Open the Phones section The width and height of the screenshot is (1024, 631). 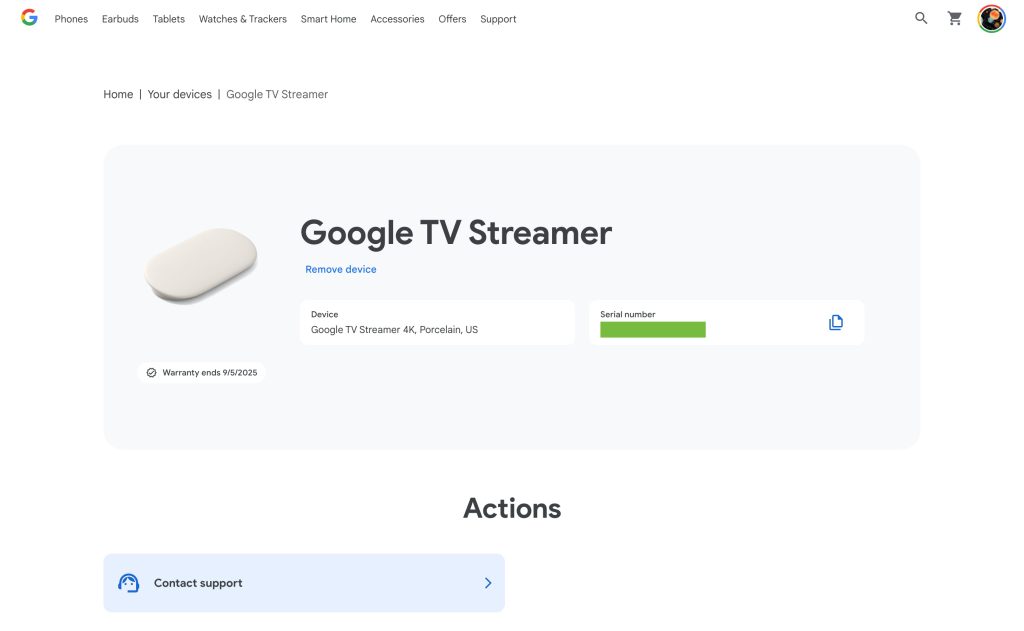point(70,18)
